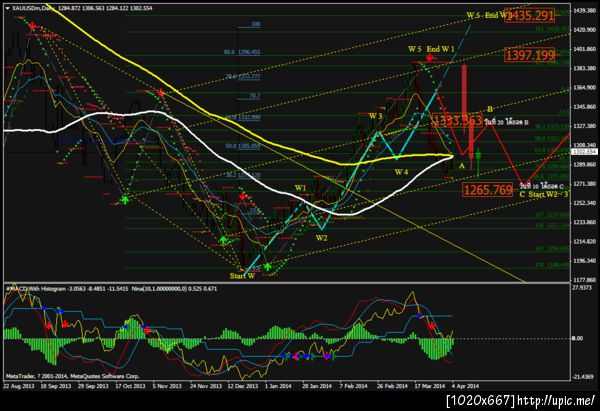Screen dimensions: 600x411
Task: Click the chart menu triangle beside XAUUSDm
Action: [x=8, y=8]
